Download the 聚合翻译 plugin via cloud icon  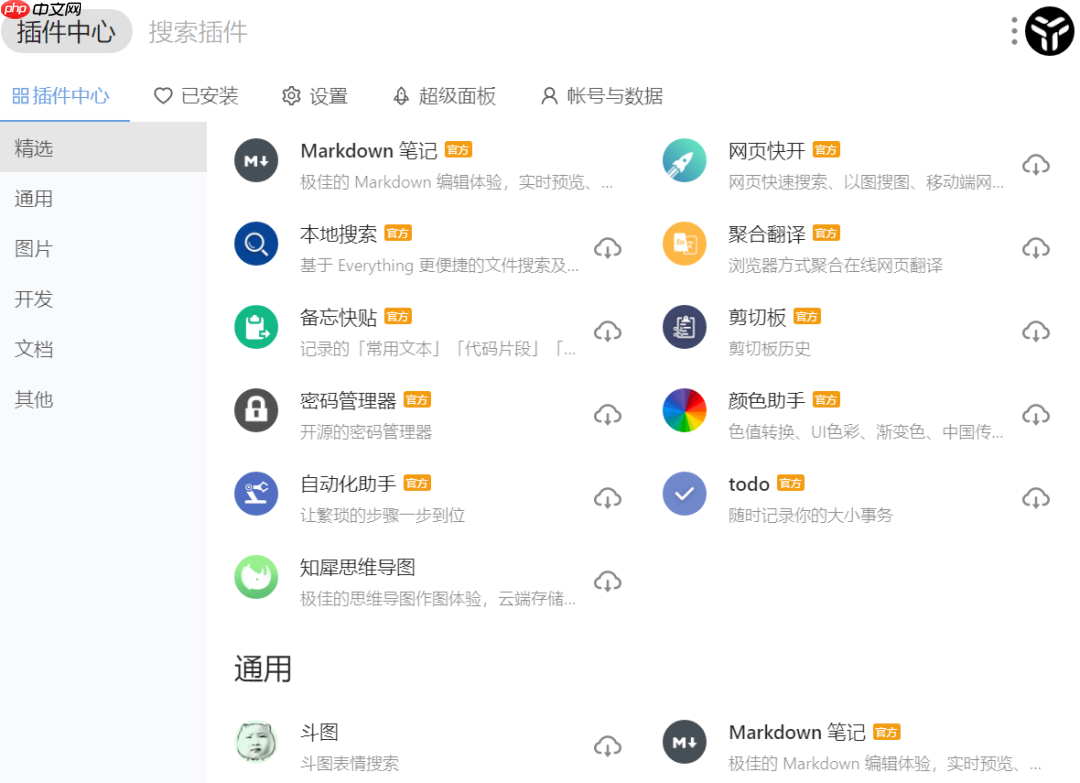(x=1036, y=247)
